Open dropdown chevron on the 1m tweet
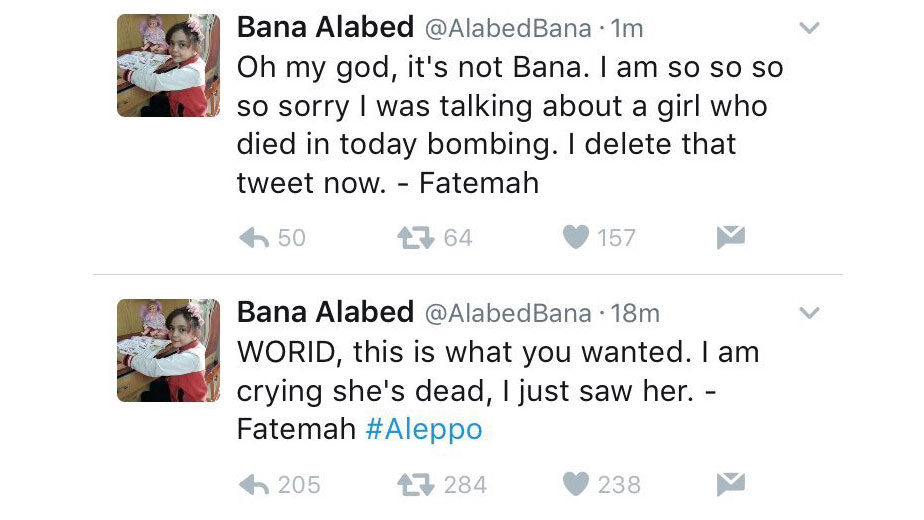 click(x=810, y=29)
